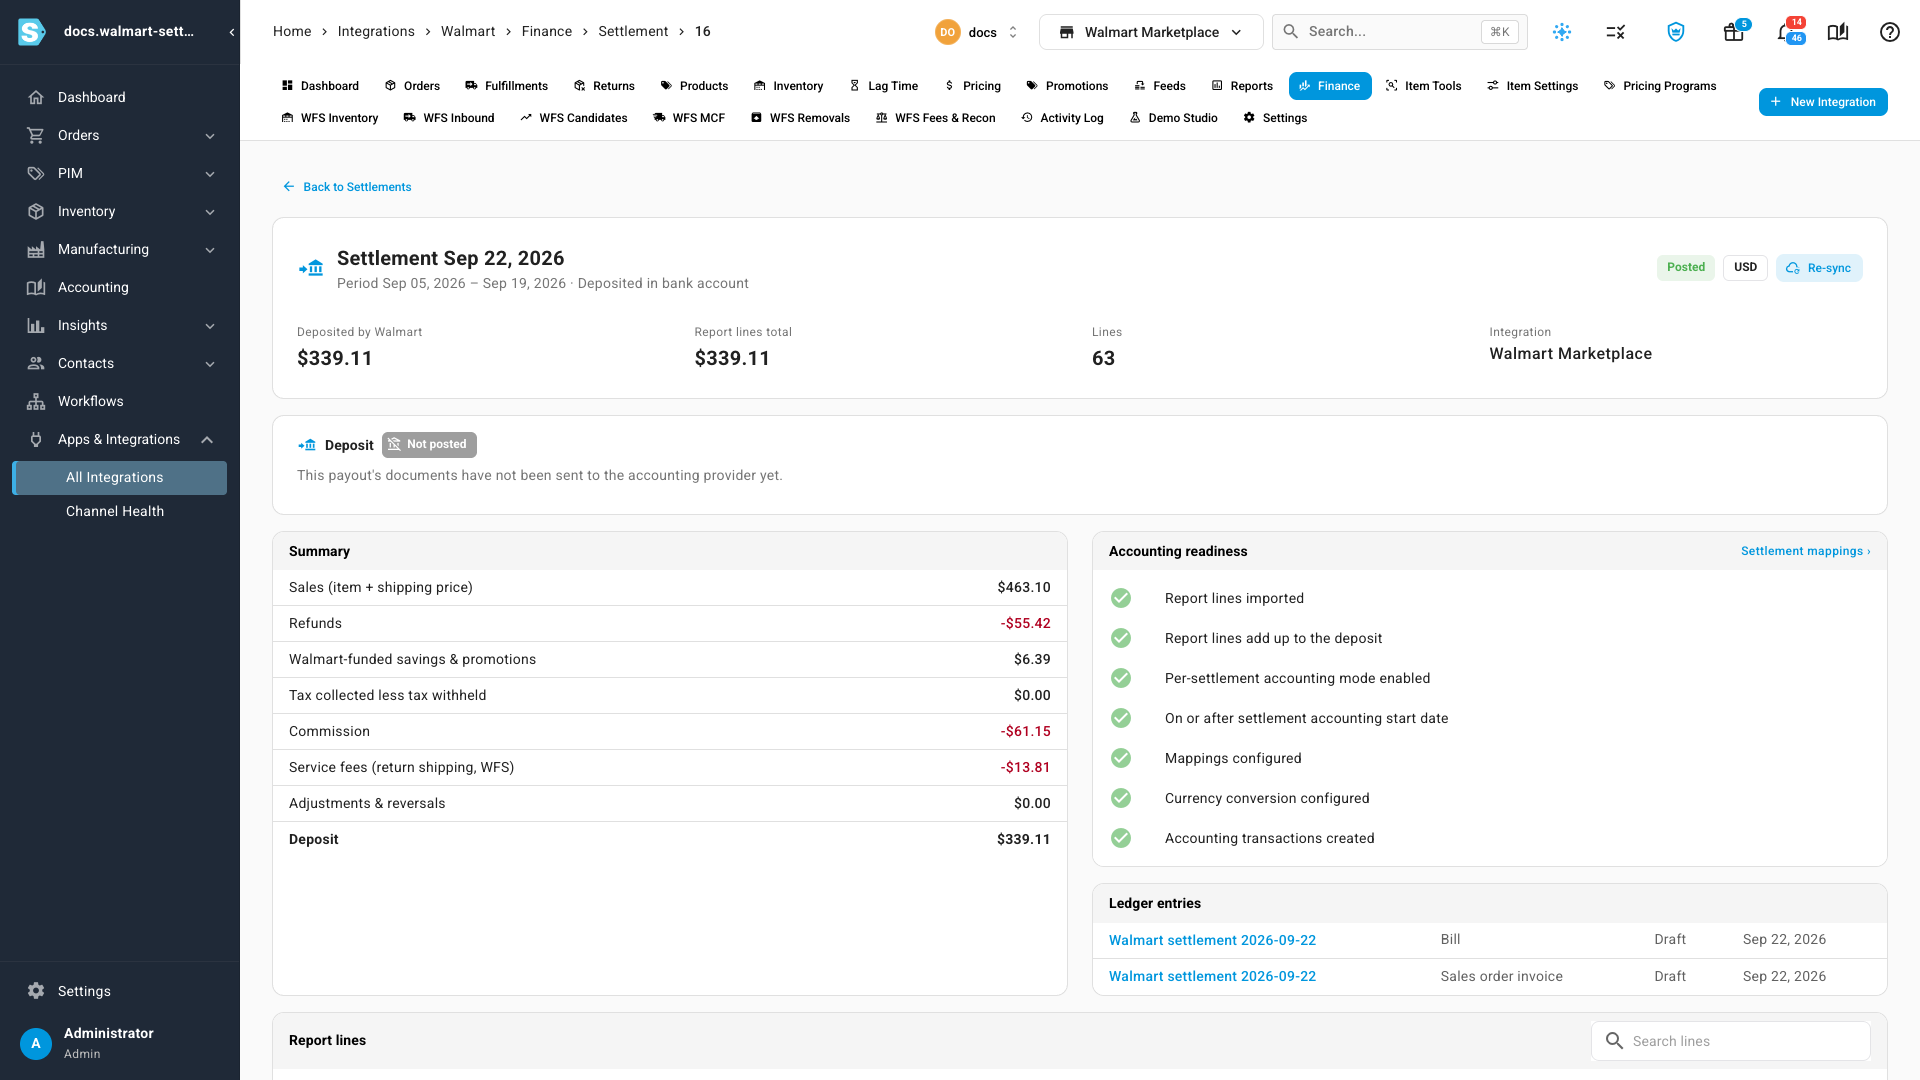Expand the Manufacturing sidebar section

click(x=120, y=249)
